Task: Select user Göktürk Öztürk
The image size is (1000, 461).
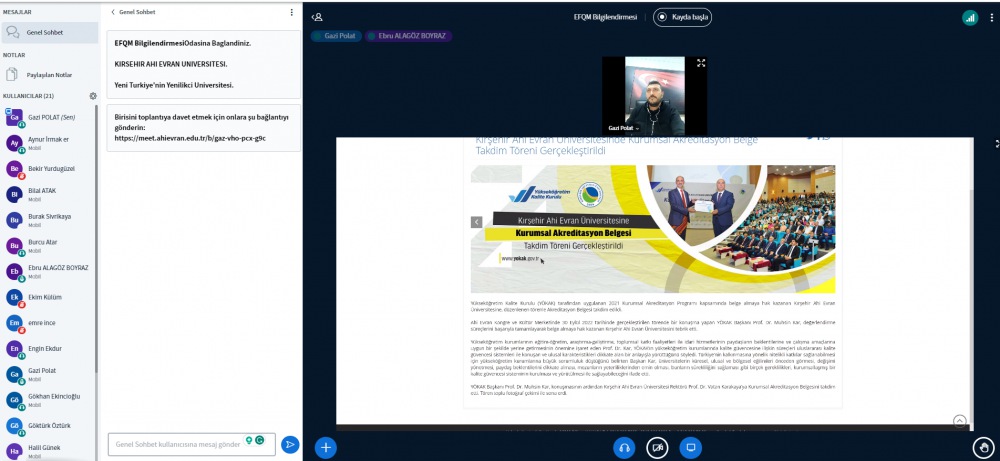Action: tap(50, 426)
